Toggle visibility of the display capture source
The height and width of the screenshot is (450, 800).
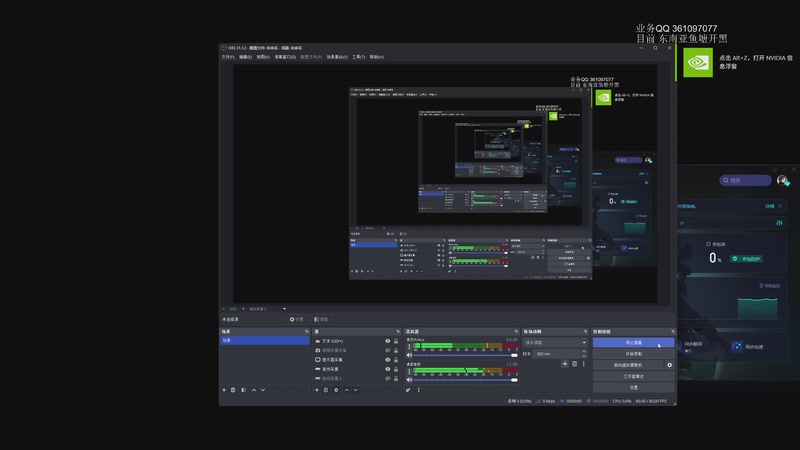coord(388,360)
